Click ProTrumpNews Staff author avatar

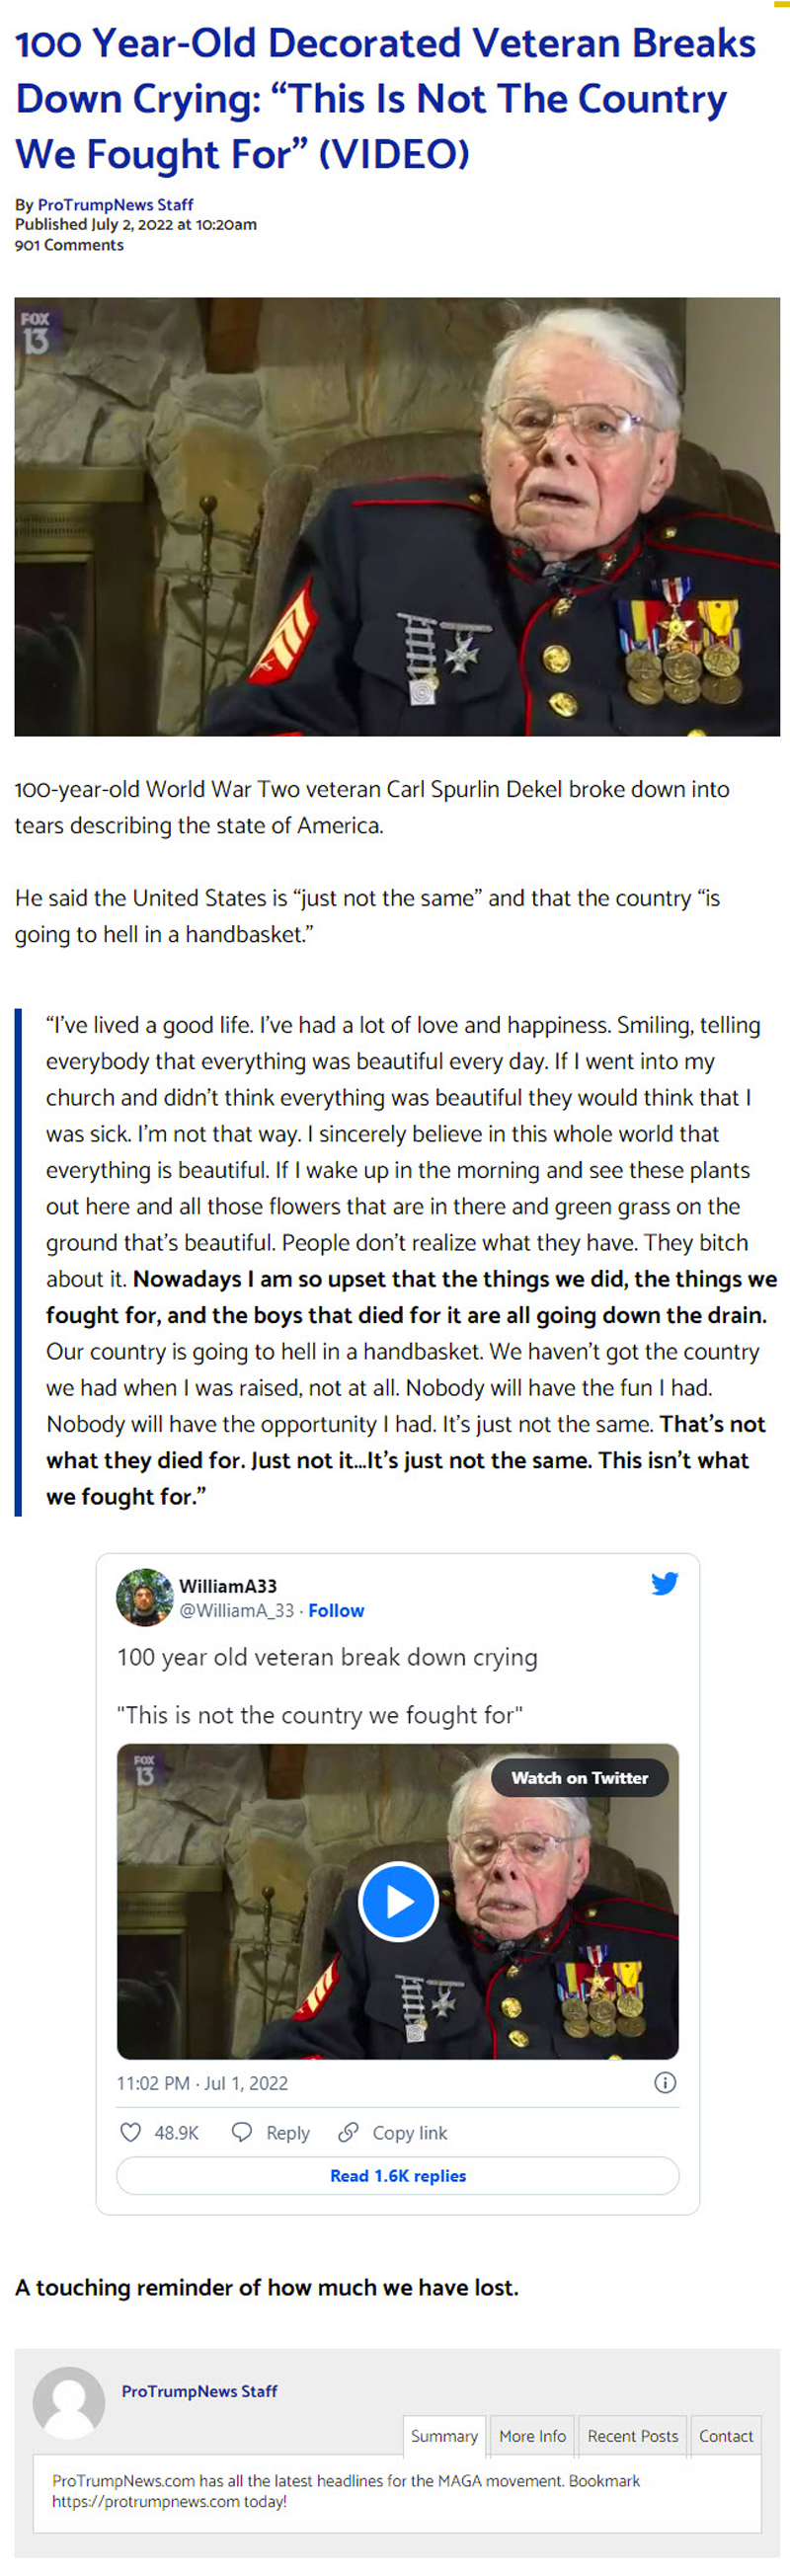[x=69, y=2402]
